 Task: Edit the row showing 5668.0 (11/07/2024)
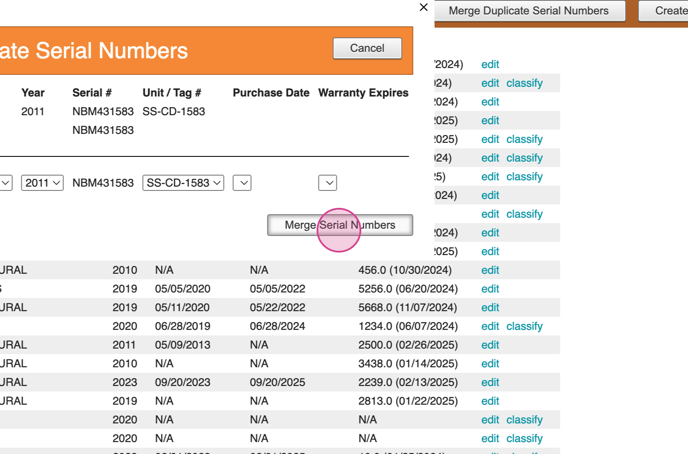490,308
